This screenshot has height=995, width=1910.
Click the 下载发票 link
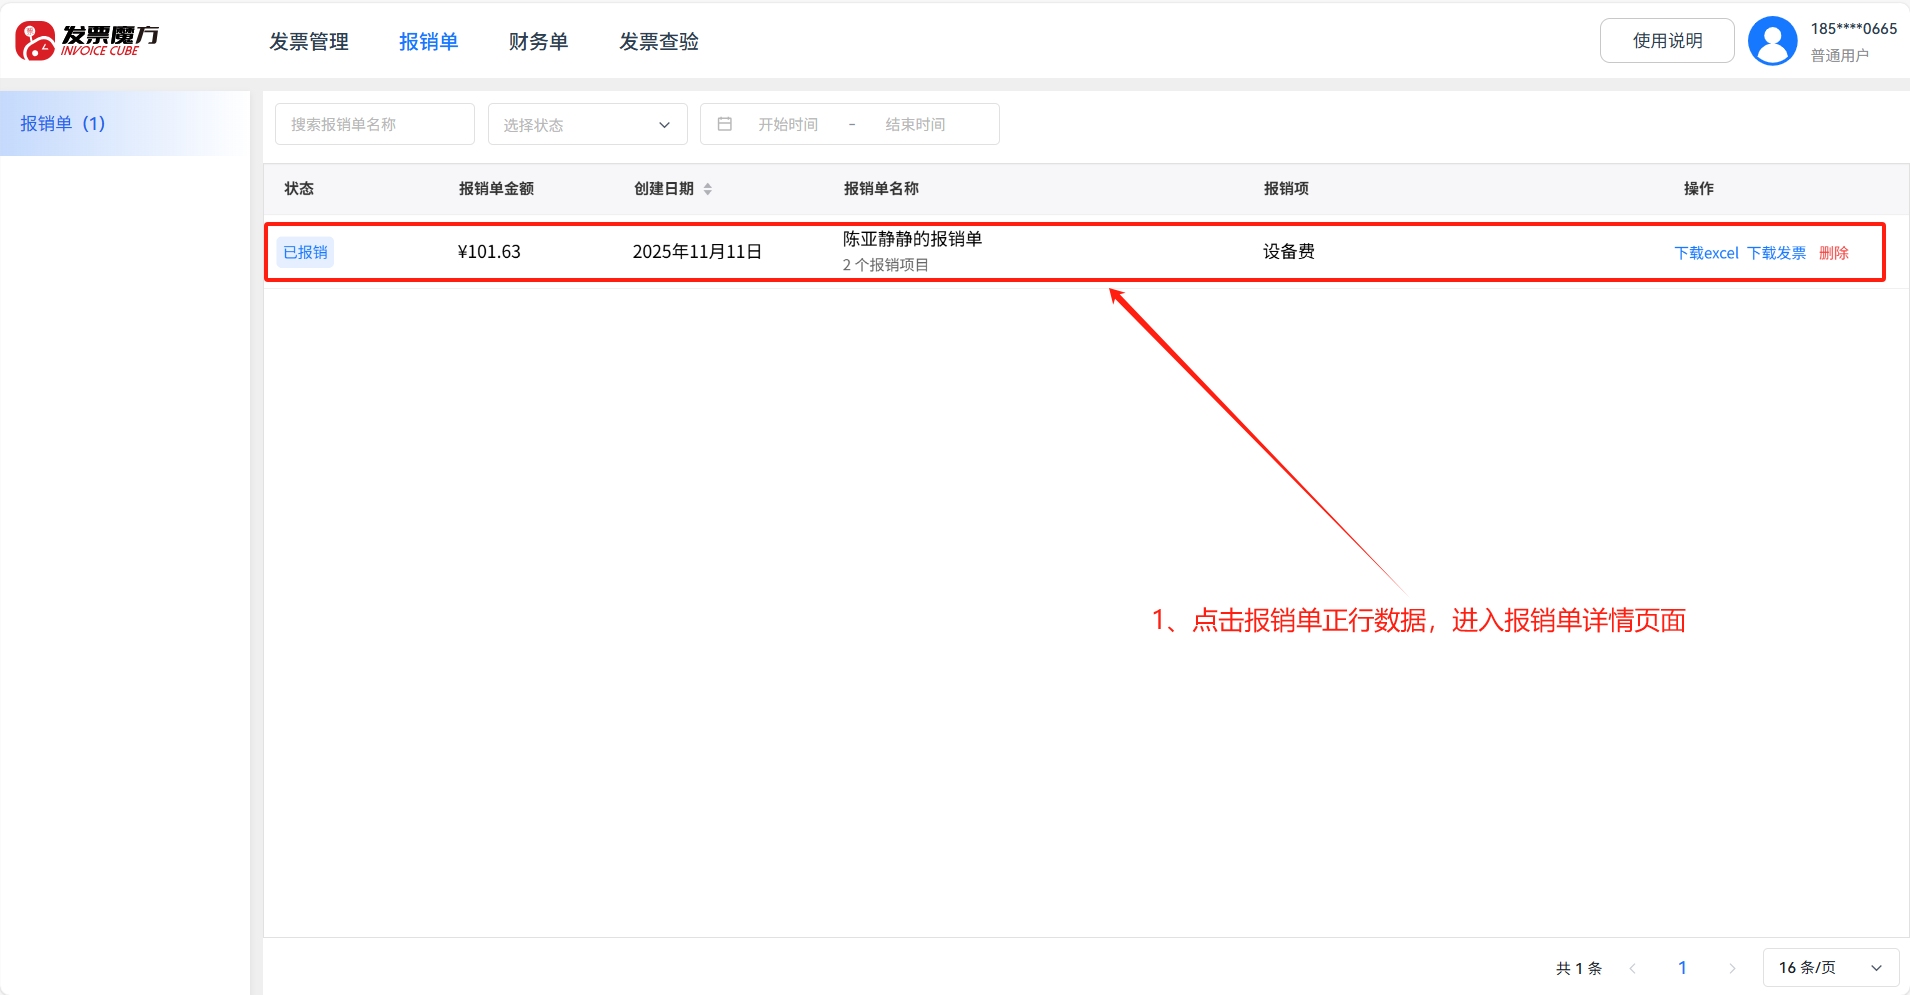(x=1776, y=253)
